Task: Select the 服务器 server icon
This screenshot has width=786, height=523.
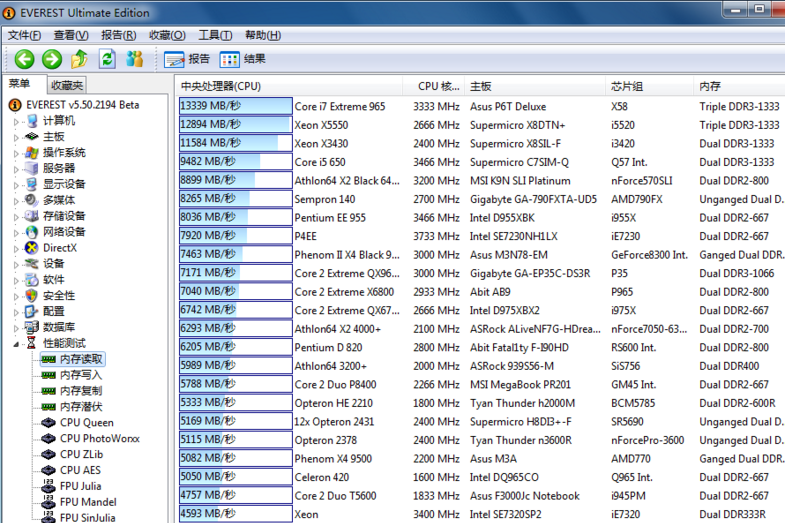Action: click(x=32, y=168)
